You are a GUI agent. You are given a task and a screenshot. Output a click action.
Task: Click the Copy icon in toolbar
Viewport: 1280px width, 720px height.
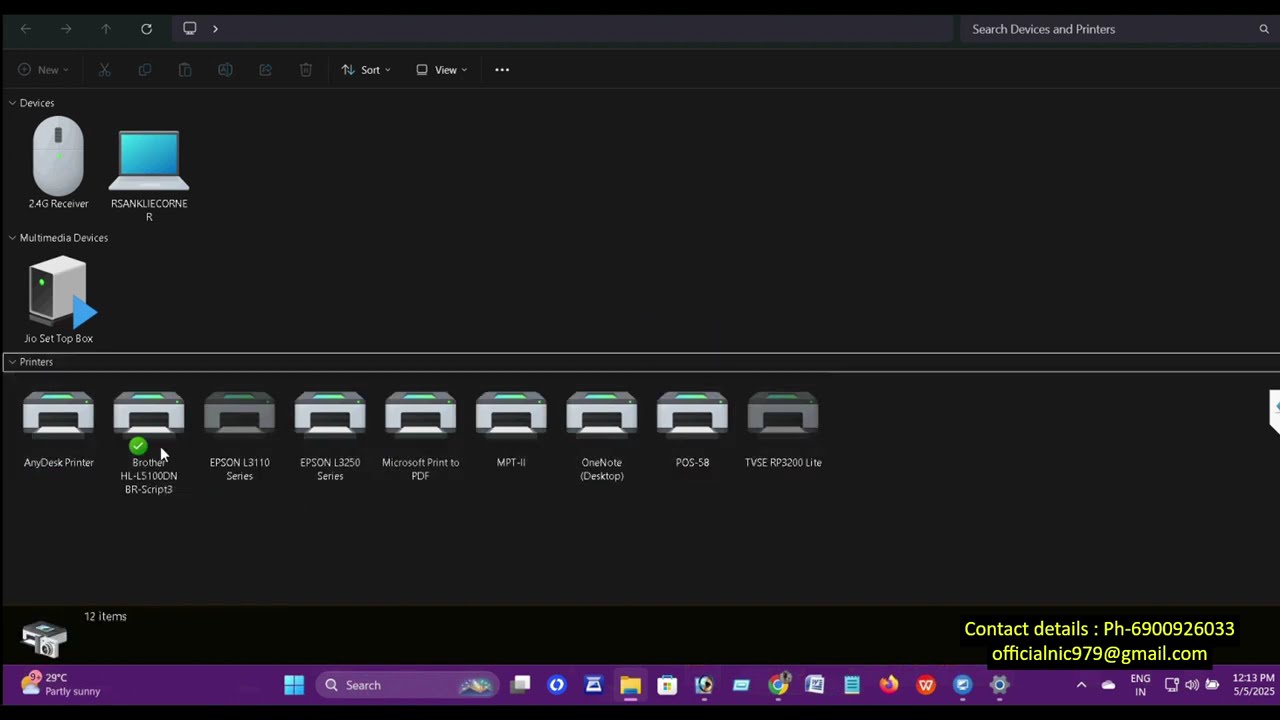coord(145,70)
